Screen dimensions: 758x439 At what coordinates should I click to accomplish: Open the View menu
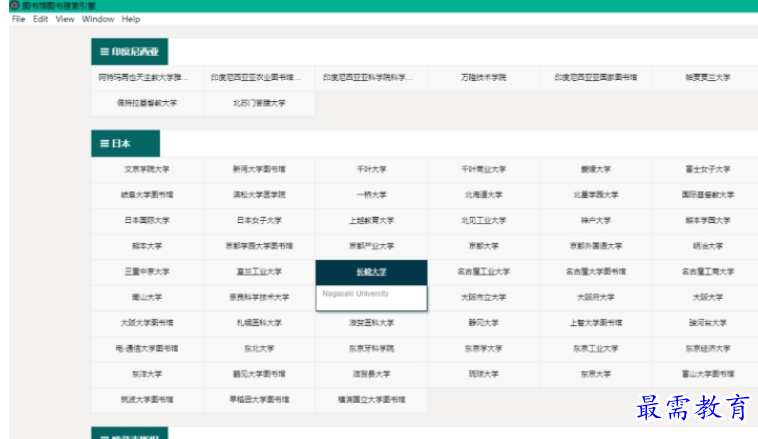[65, 19]
